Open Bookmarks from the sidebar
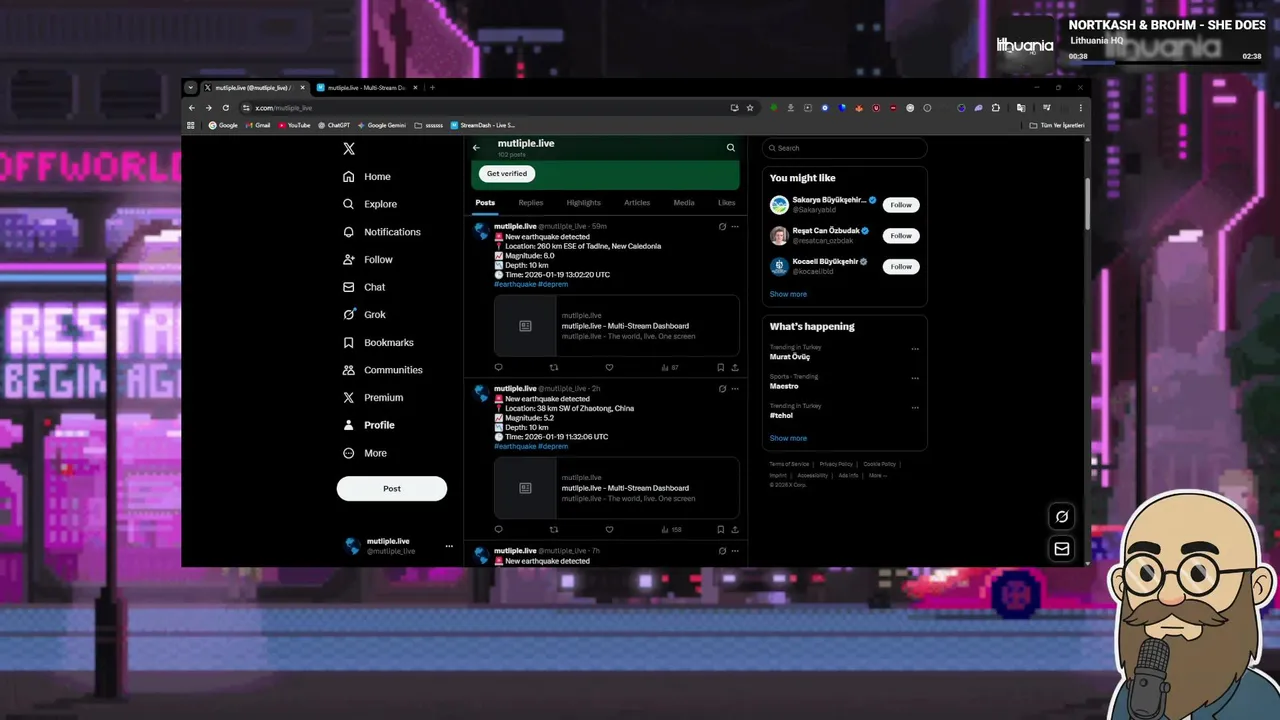Screen dimensions: 1280x720 [377, 343]
